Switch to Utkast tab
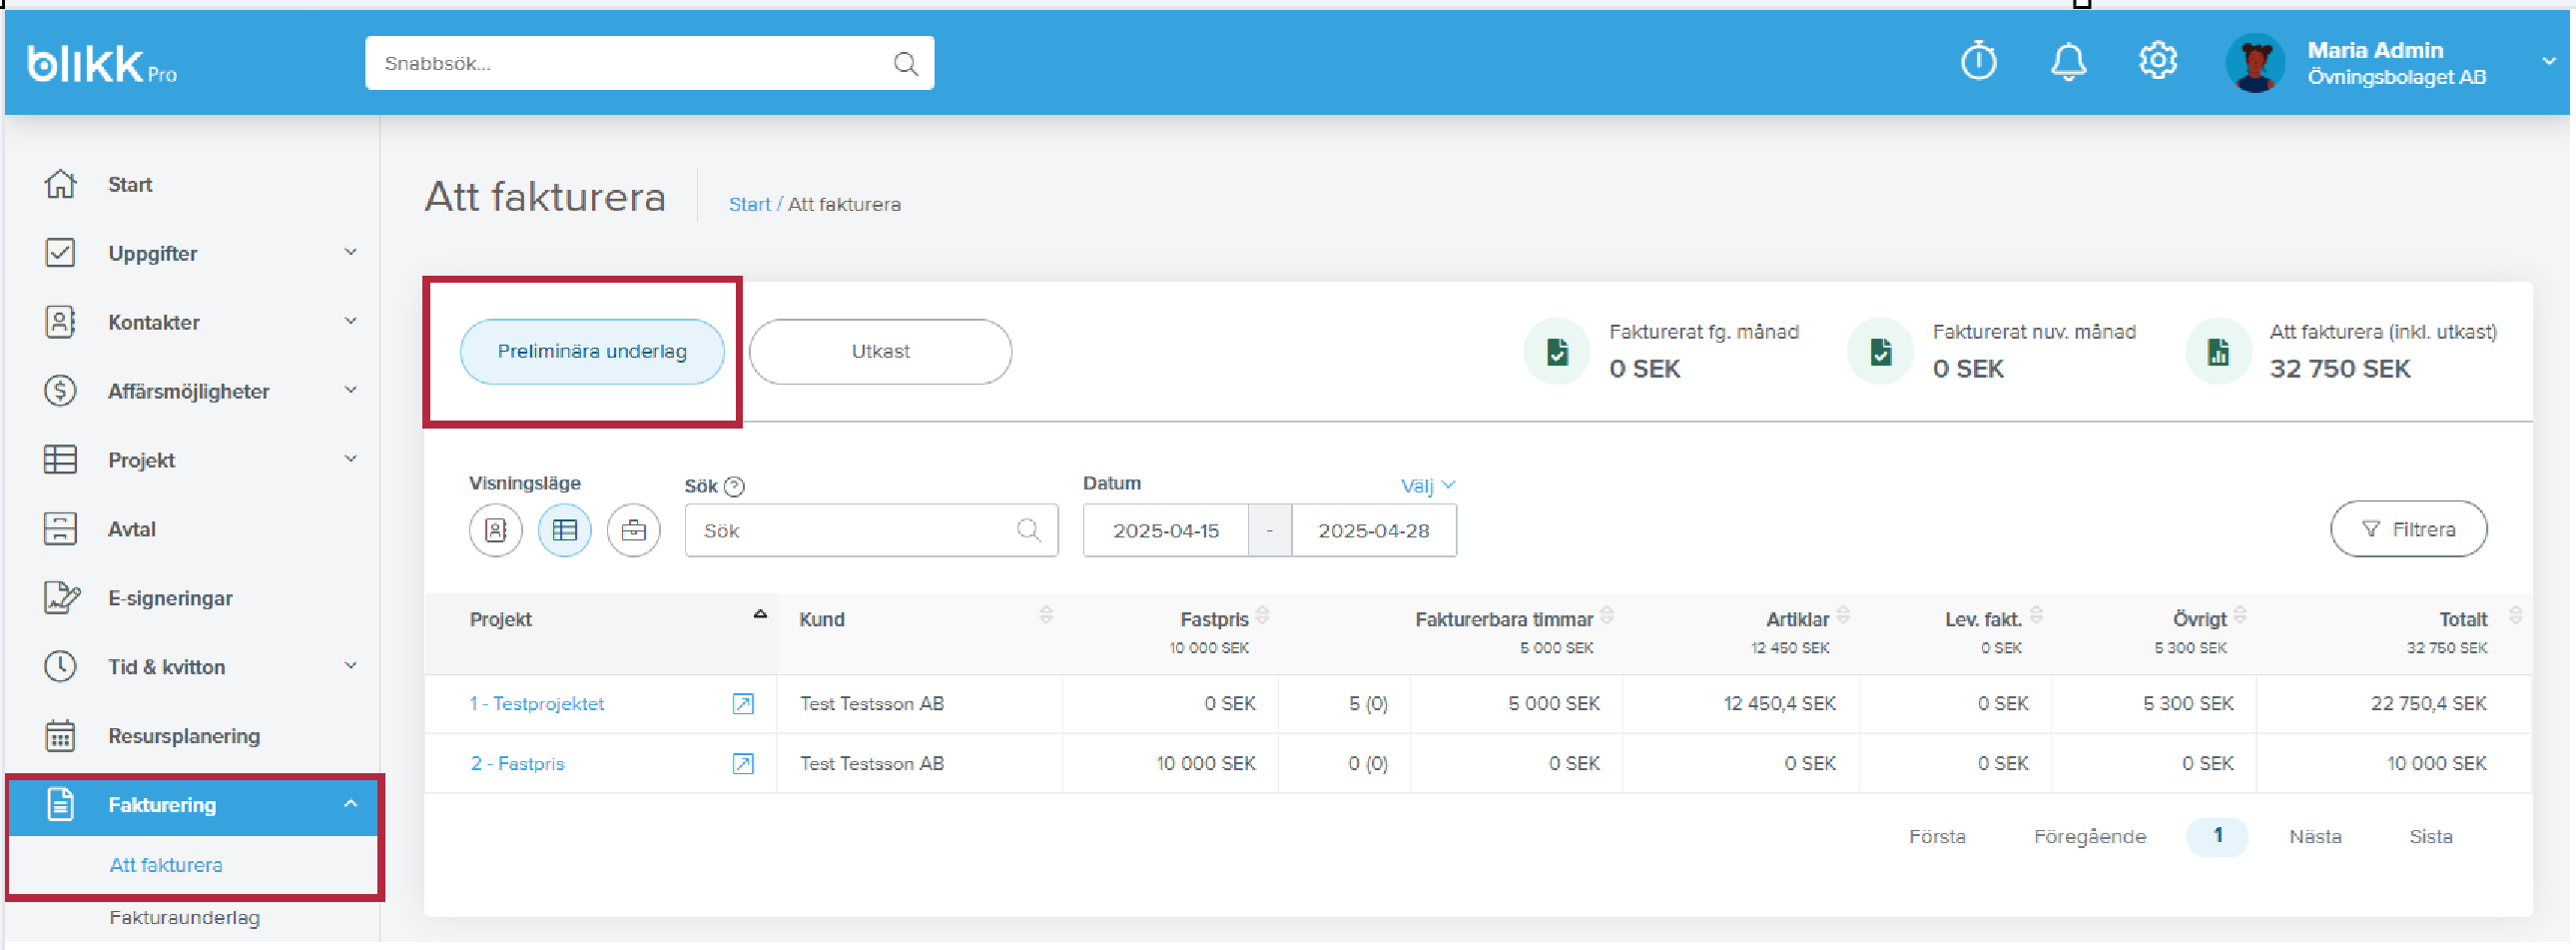 [880, 352]
